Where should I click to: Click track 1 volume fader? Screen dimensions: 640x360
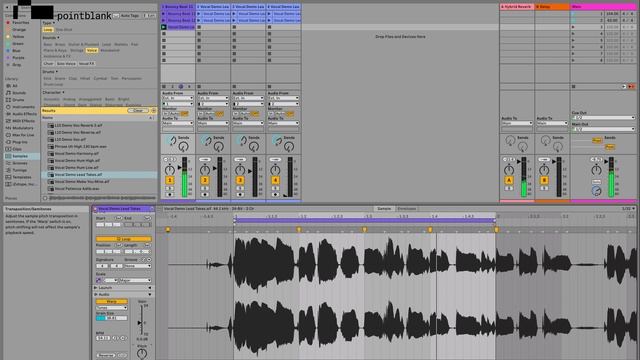pyautogui.click(x=180, y=167)
